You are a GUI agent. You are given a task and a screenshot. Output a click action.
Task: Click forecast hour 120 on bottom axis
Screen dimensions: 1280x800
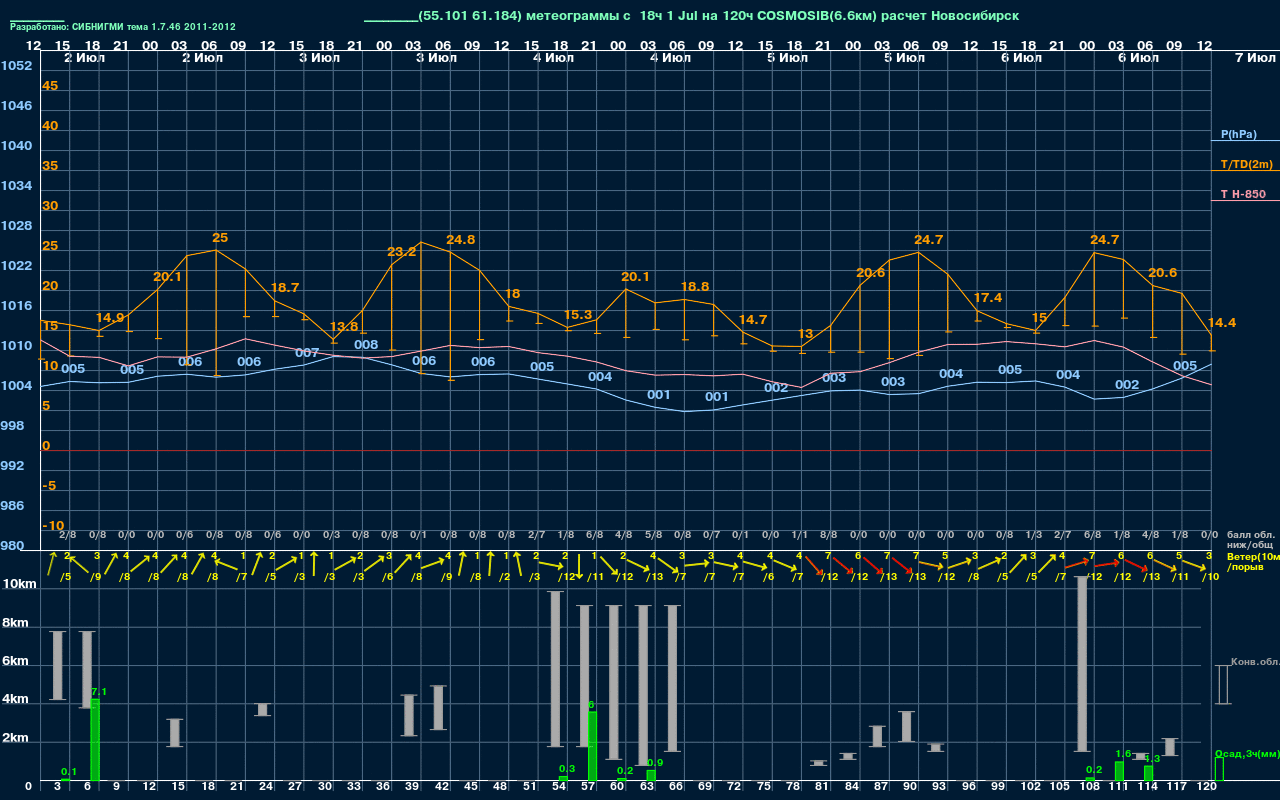tap(1207, 788)
